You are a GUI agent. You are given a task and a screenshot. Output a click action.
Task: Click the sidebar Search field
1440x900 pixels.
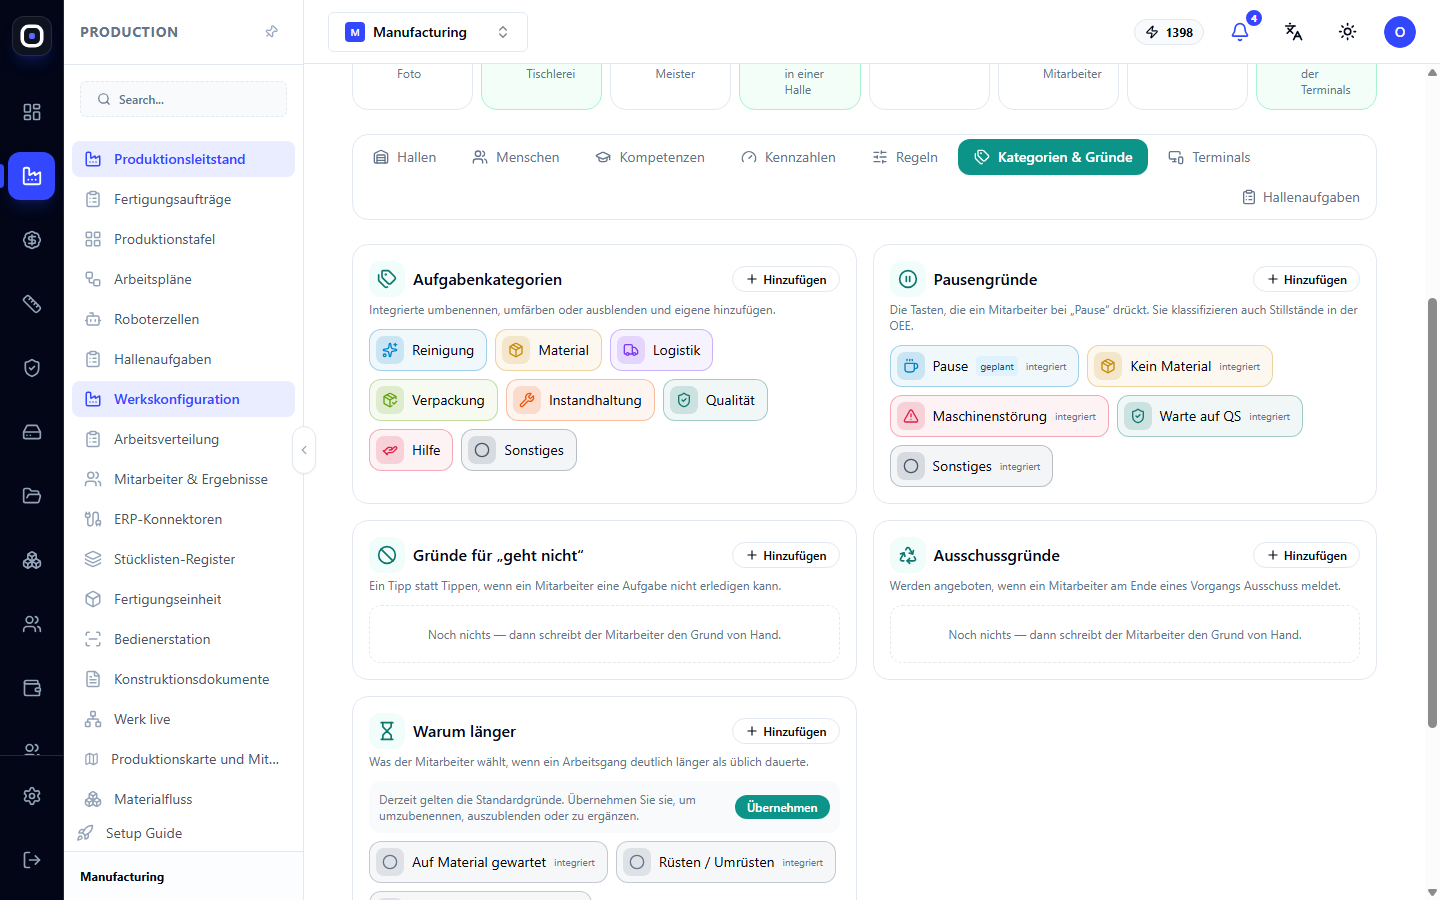(x=183, y=99)
